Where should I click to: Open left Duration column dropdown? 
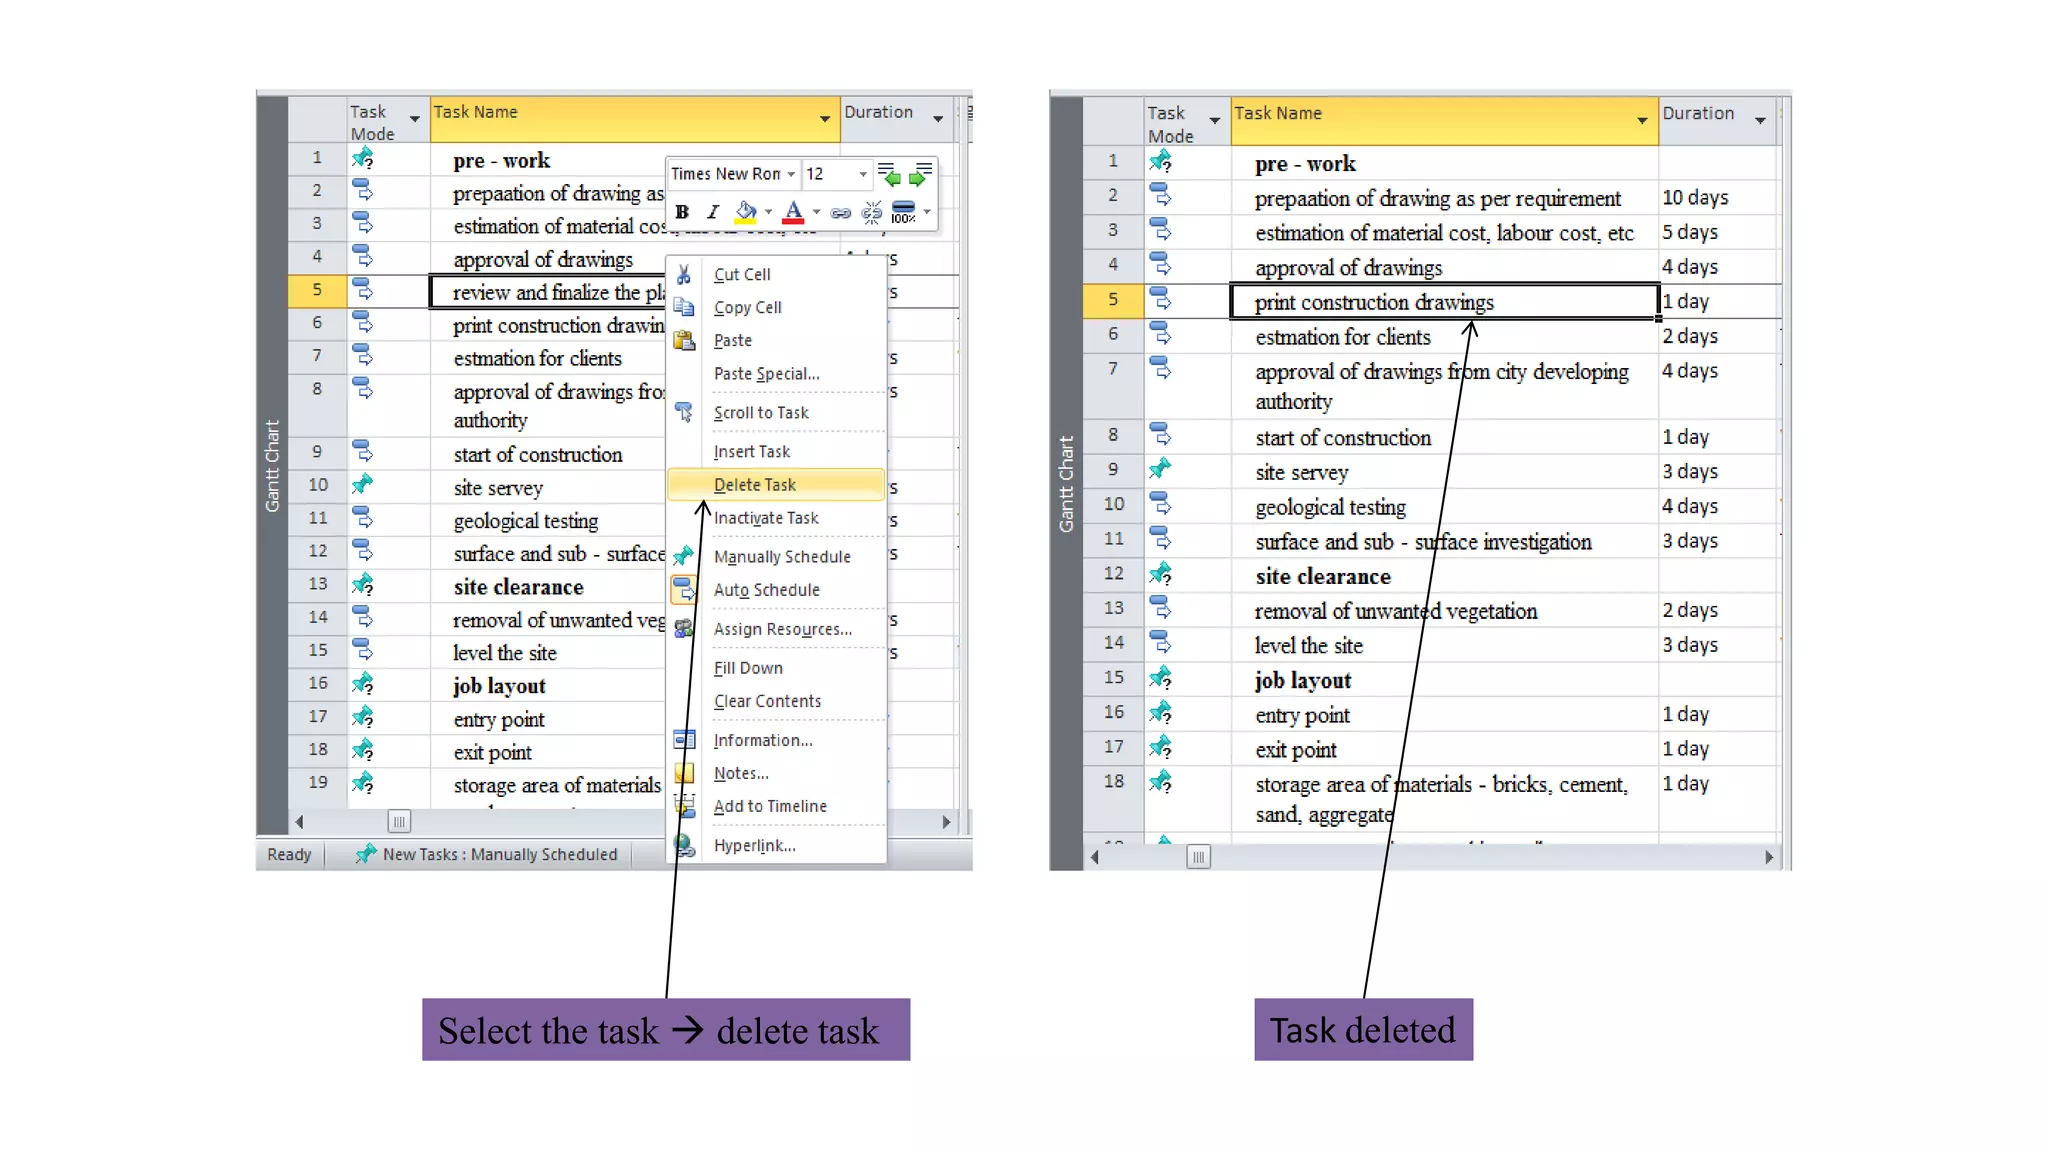938,119
